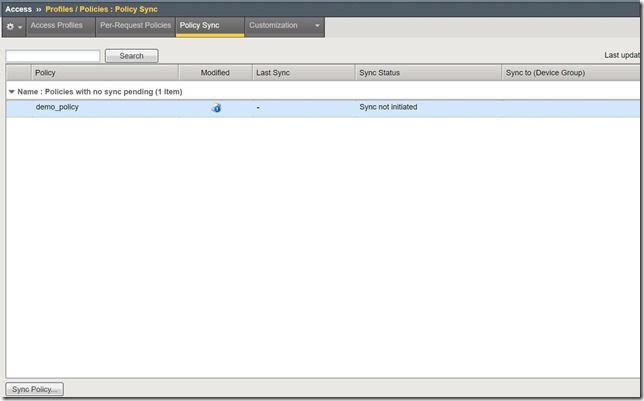Click the Policy column header
644x401 pixels.
(x=105, y=73)
